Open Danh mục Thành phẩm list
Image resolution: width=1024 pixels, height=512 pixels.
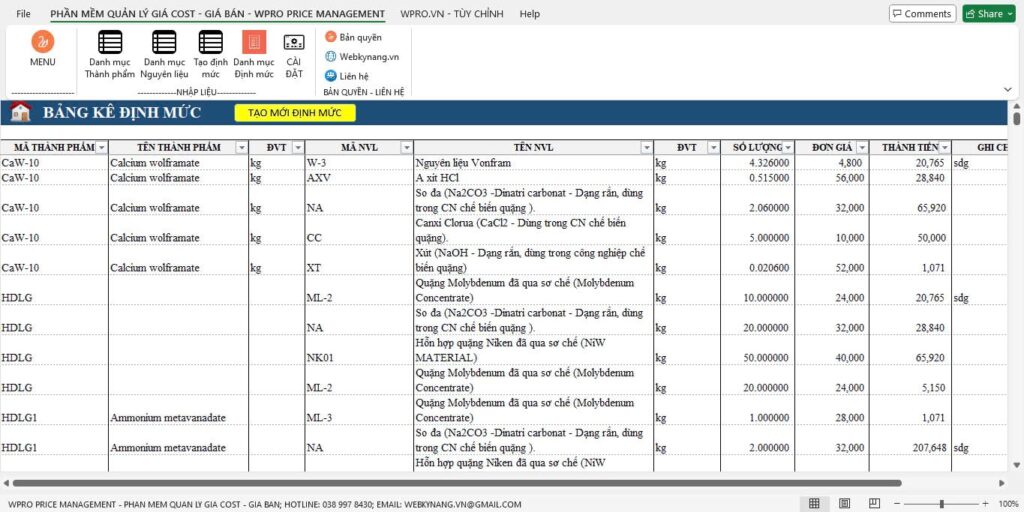(x=110, y=43)
